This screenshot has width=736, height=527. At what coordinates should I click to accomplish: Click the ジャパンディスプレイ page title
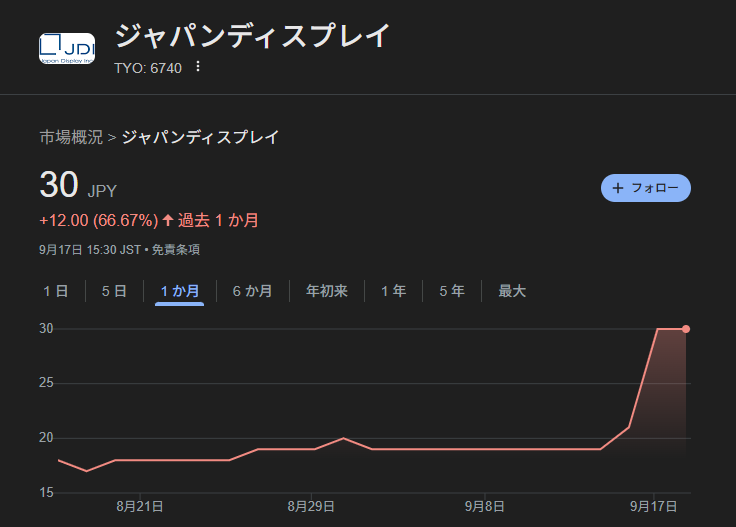pos(252,36)
